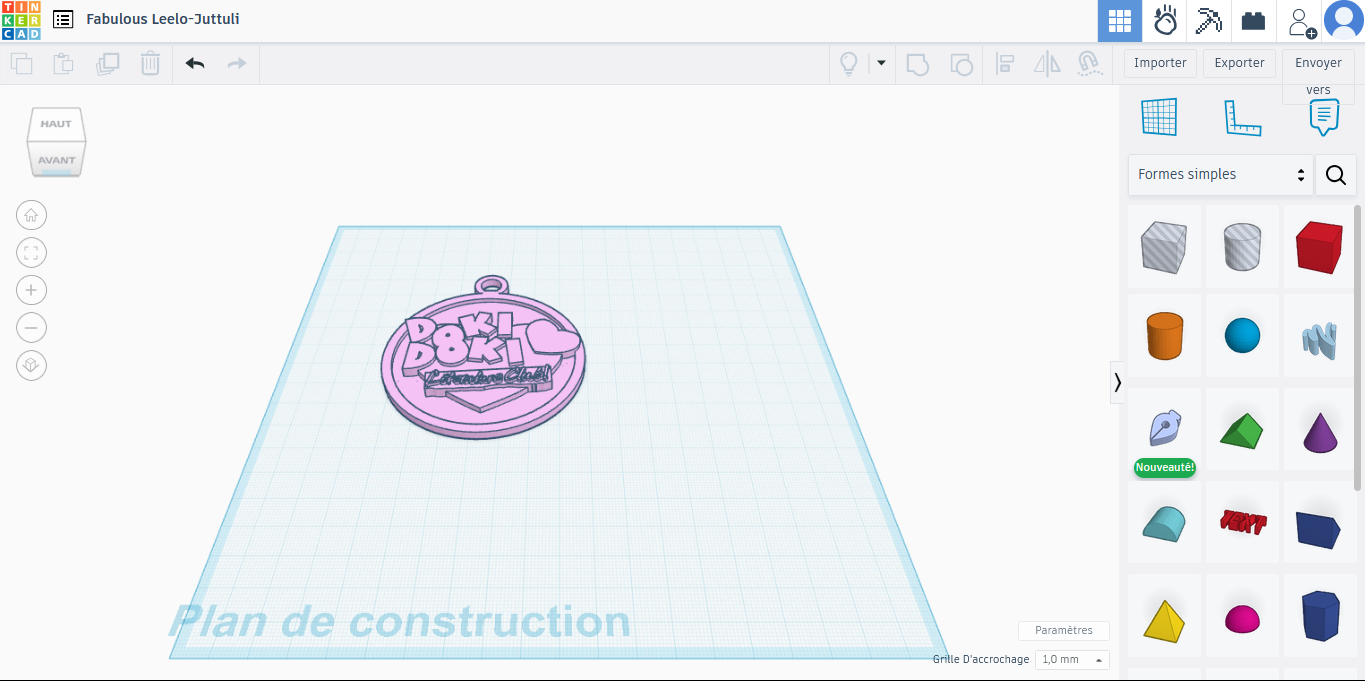Toggle orthographic perspective view cube icon
This screenshot has height=681, width=1365.
click(x=31, y=366)
